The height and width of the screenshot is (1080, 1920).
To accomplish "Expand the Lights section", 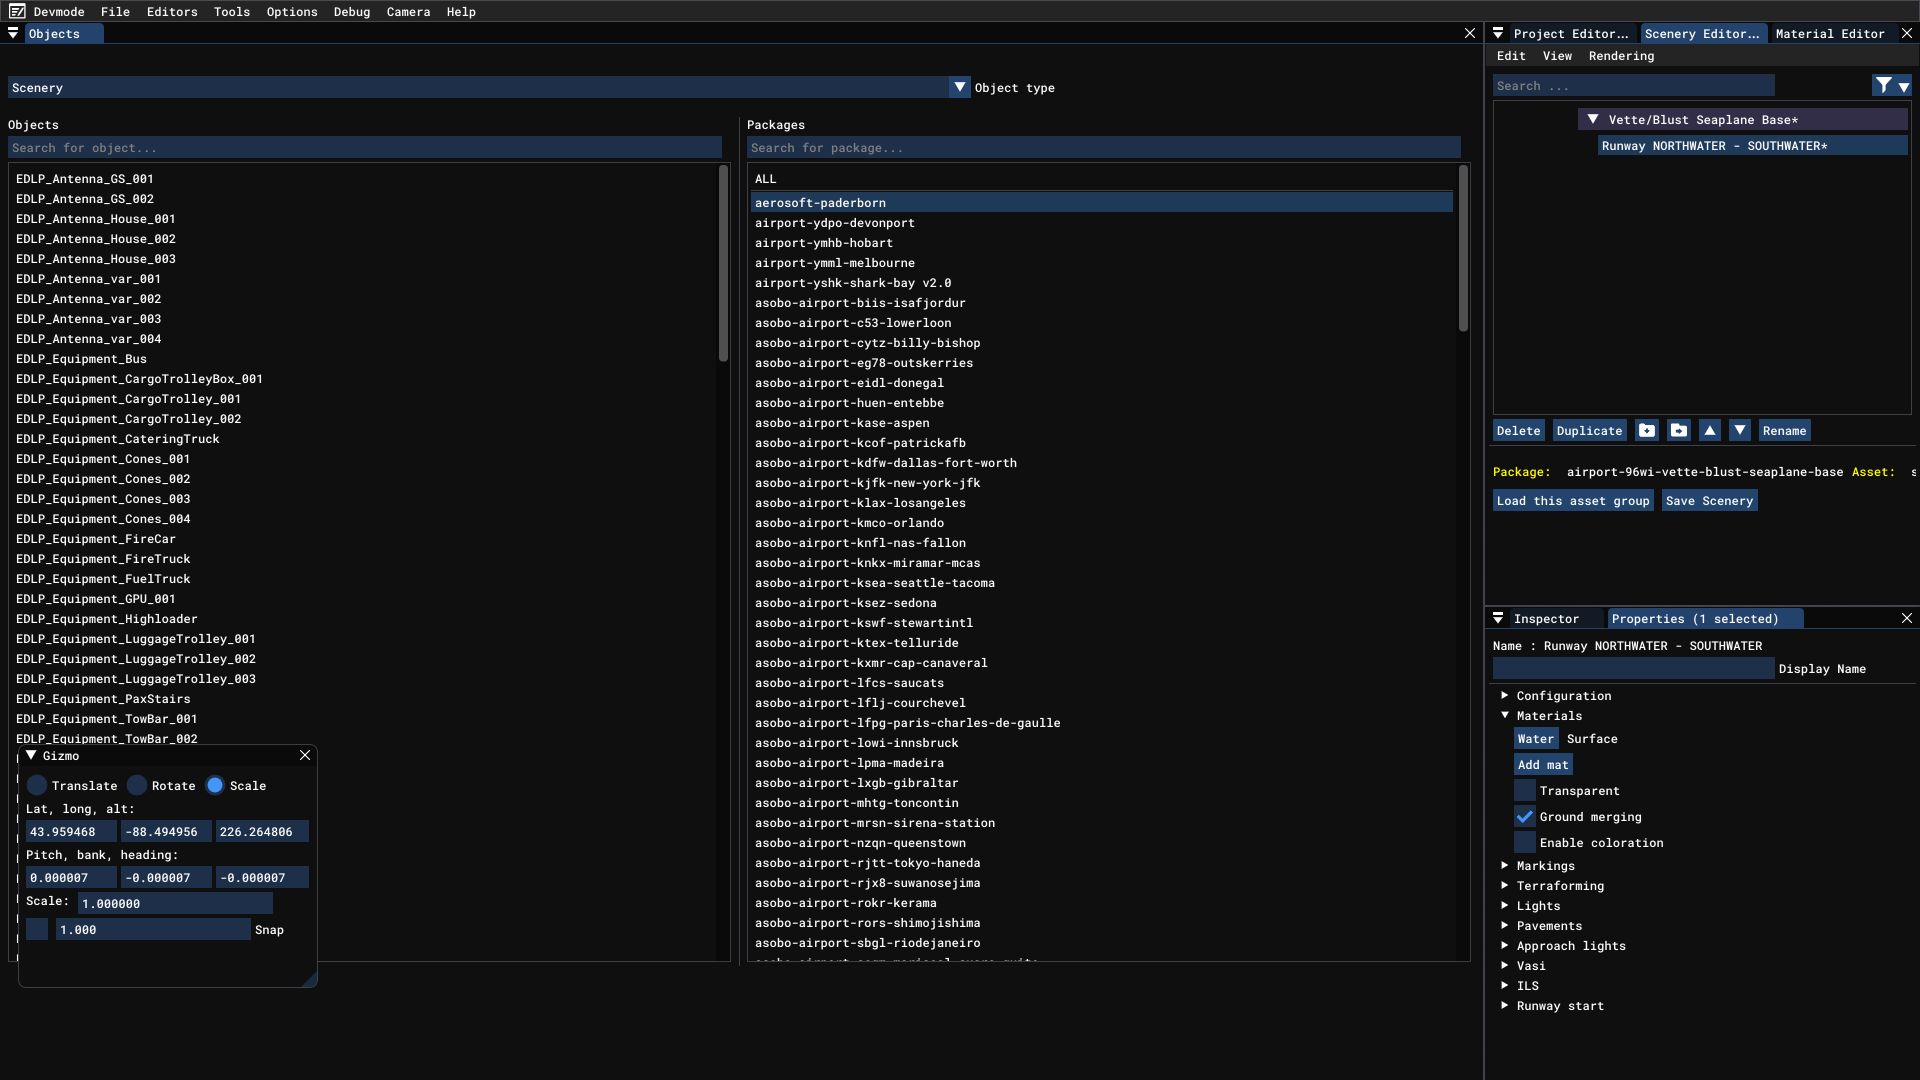I will 1504,905.
